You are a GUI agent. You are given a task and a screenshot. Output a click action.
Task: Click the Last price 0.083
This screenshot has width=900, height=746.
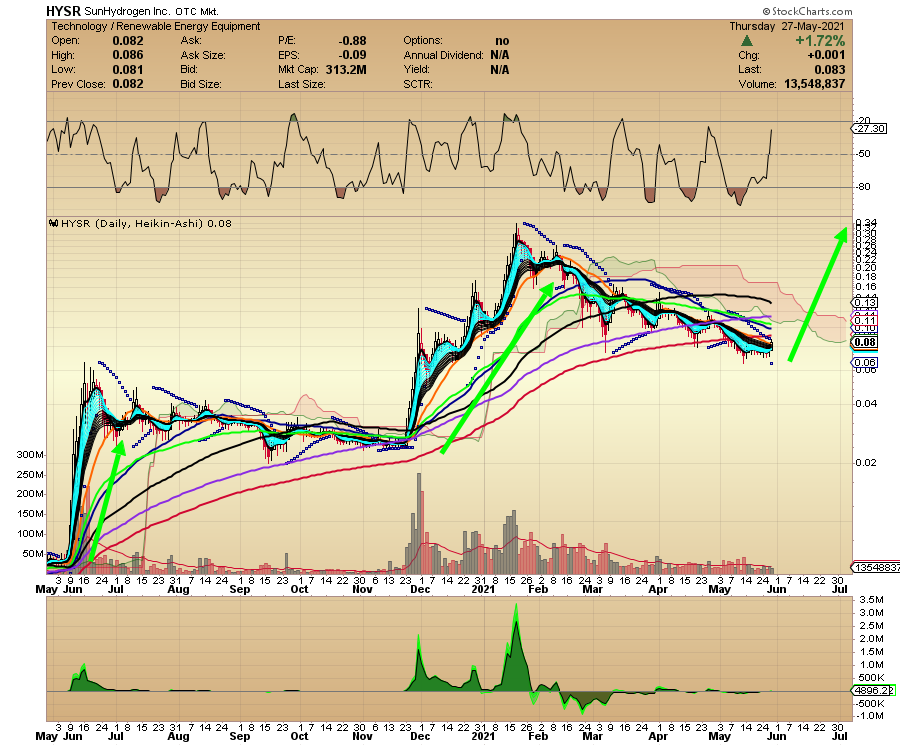click(829, 69)
